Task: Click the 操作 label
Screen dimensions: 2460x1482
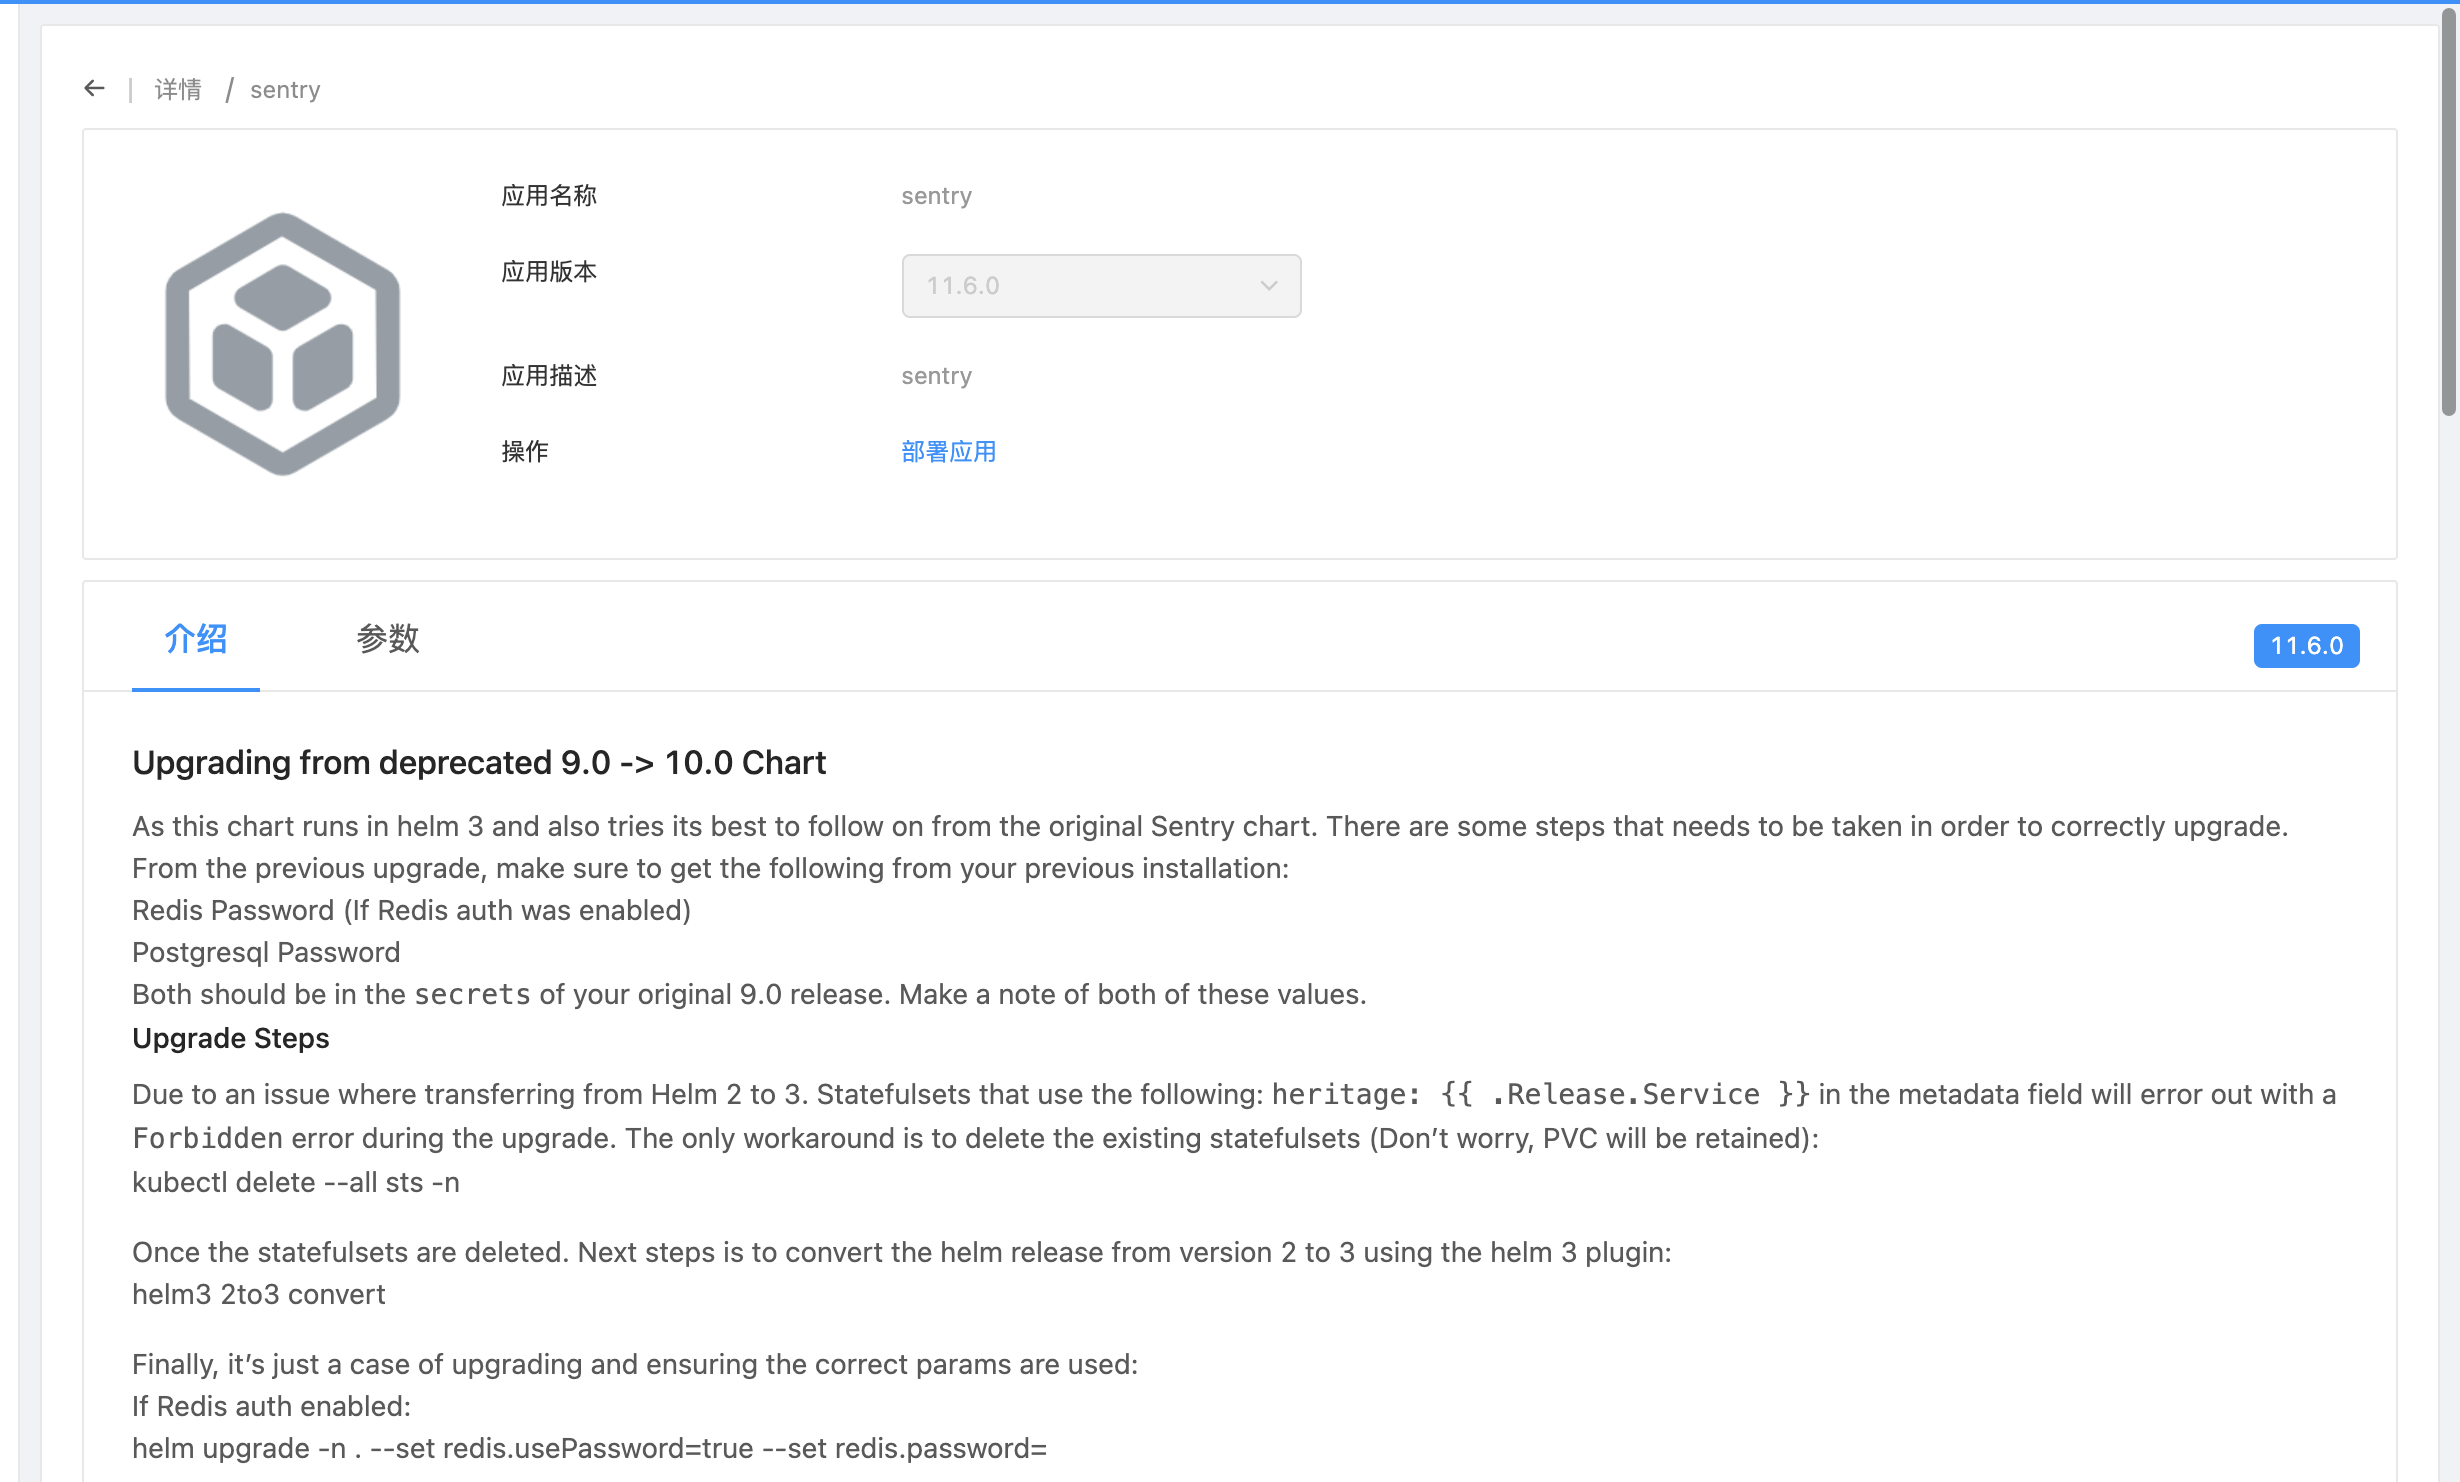Action: point(525,452)
